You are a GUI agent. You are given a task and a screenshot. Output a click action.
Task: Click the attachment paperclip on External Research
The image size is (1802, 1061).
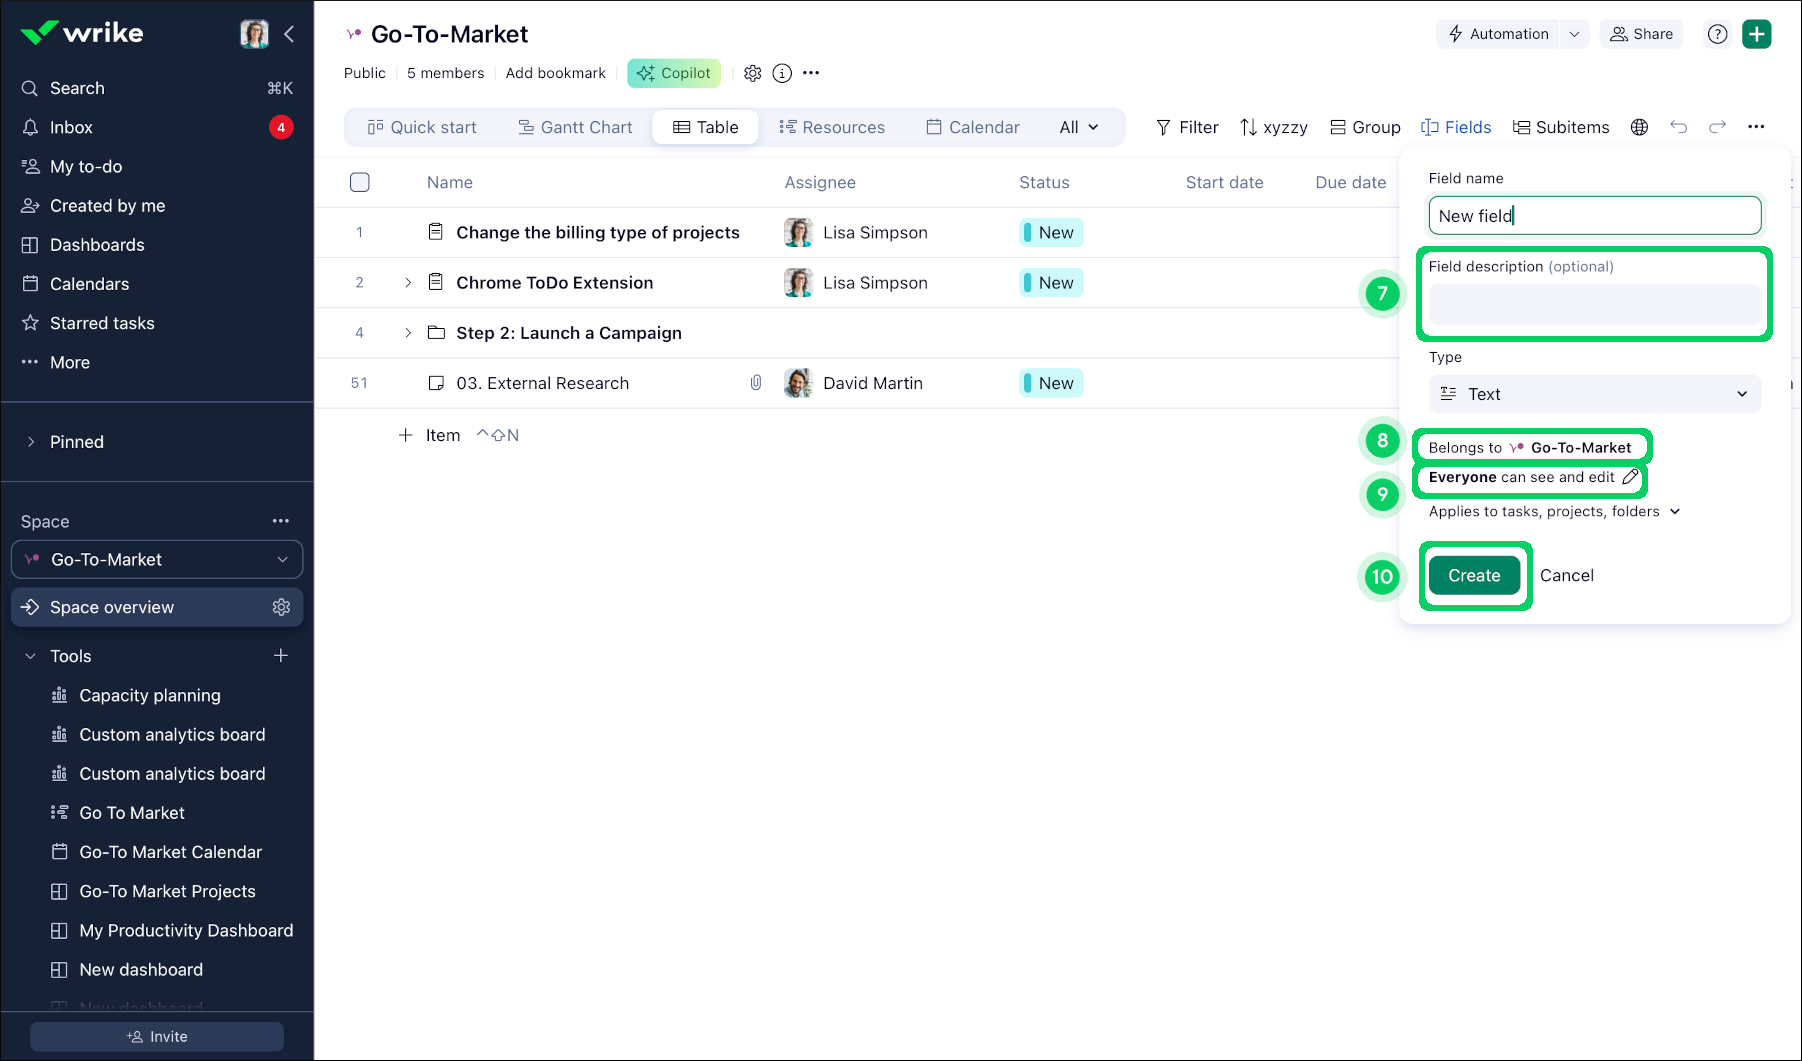coord(756,383)
